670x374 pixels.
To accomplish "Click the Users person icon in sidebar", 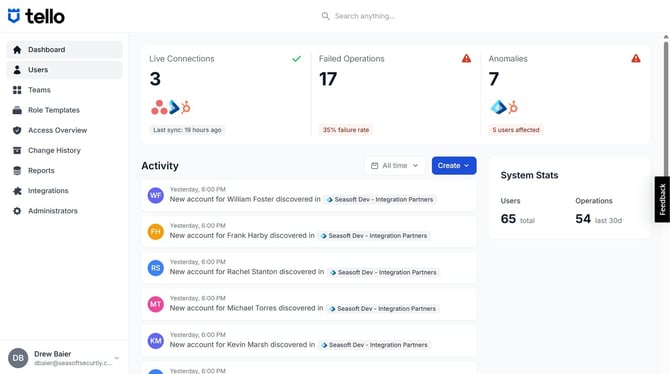I will [x=17, y=70].
